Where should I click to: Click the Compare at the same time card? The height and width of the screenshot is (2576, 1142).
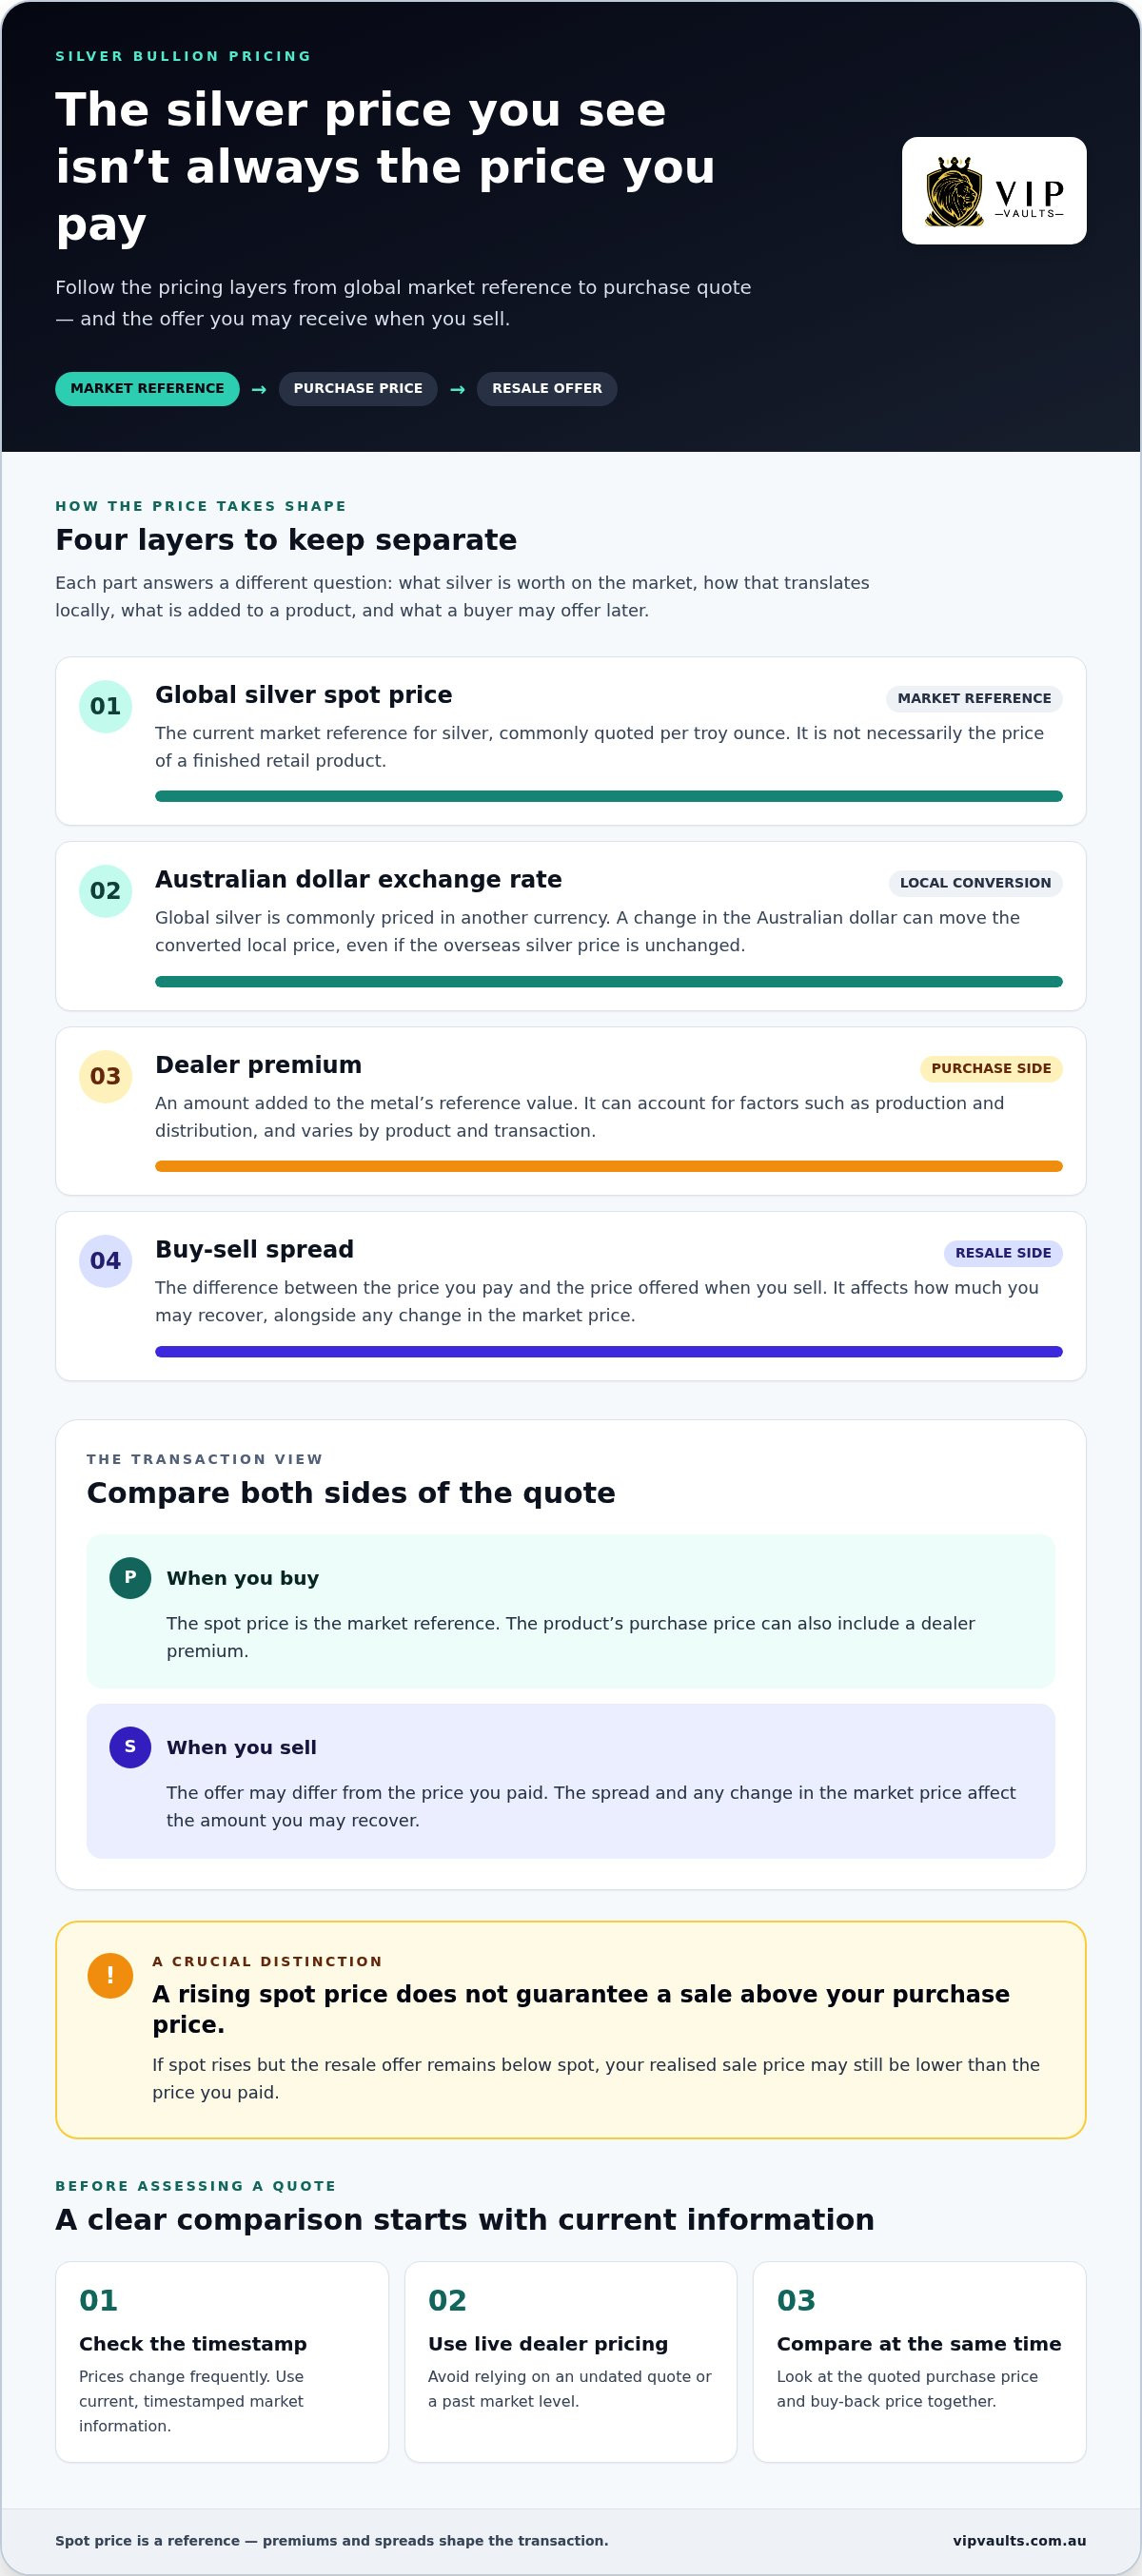920,2361
